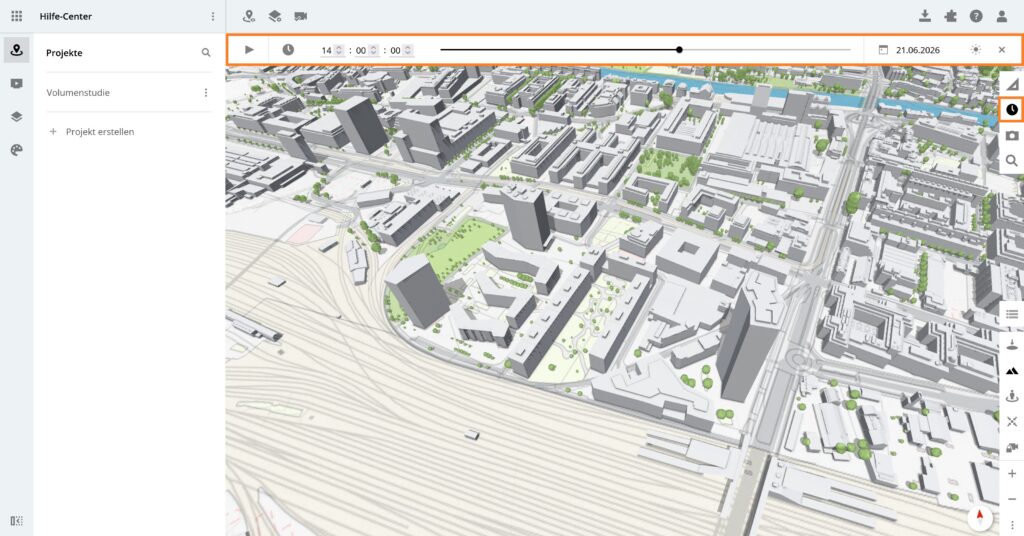The image size is (1024, 536).
Task: Zoom in on the 3D map
Action: click(1011, 473)
